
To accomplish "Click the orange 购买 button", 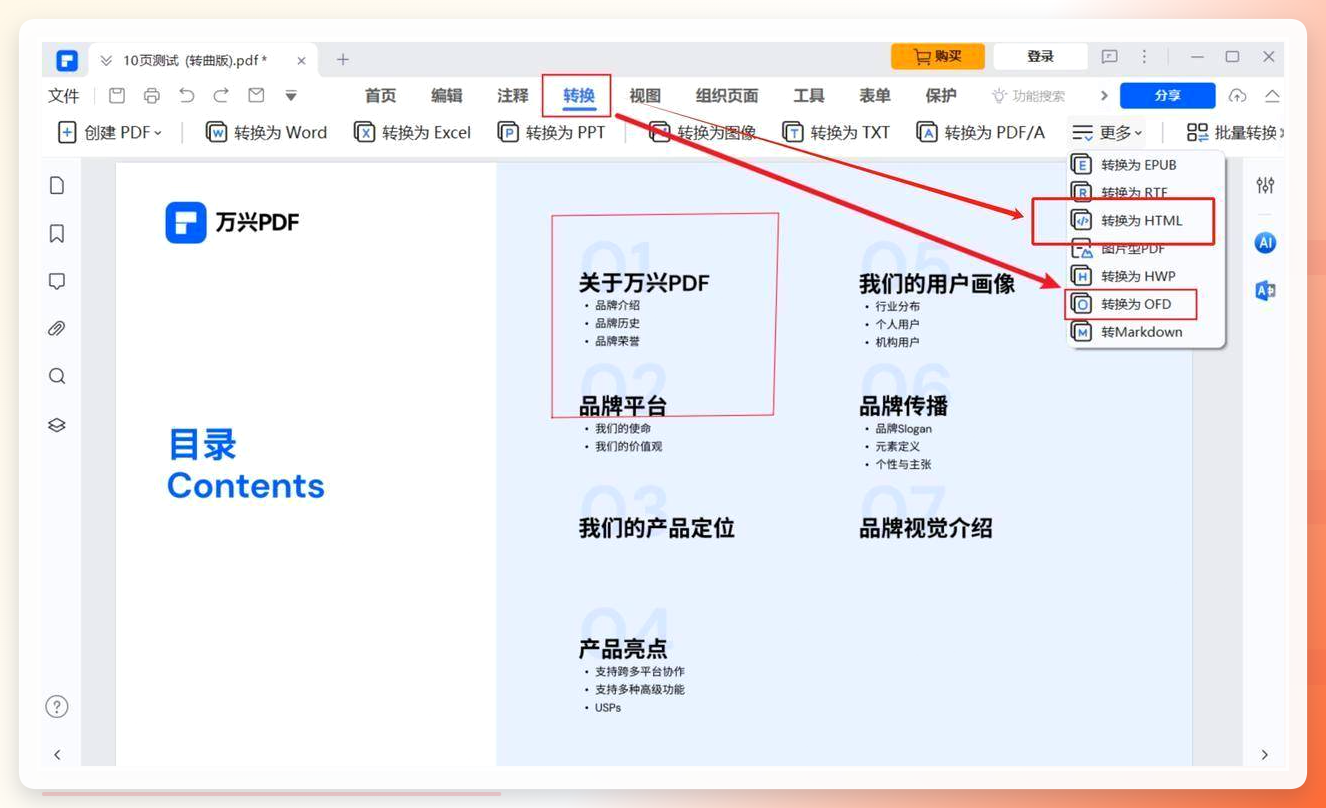I will (937, 57).
